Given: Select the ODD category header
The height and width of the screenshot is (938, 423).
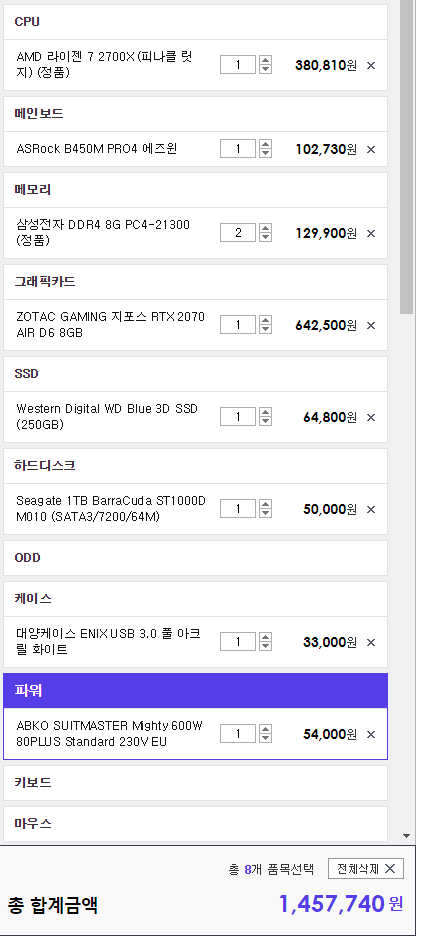Looking at the screenshot, I should pyautogui.click(x=195, y=558).
